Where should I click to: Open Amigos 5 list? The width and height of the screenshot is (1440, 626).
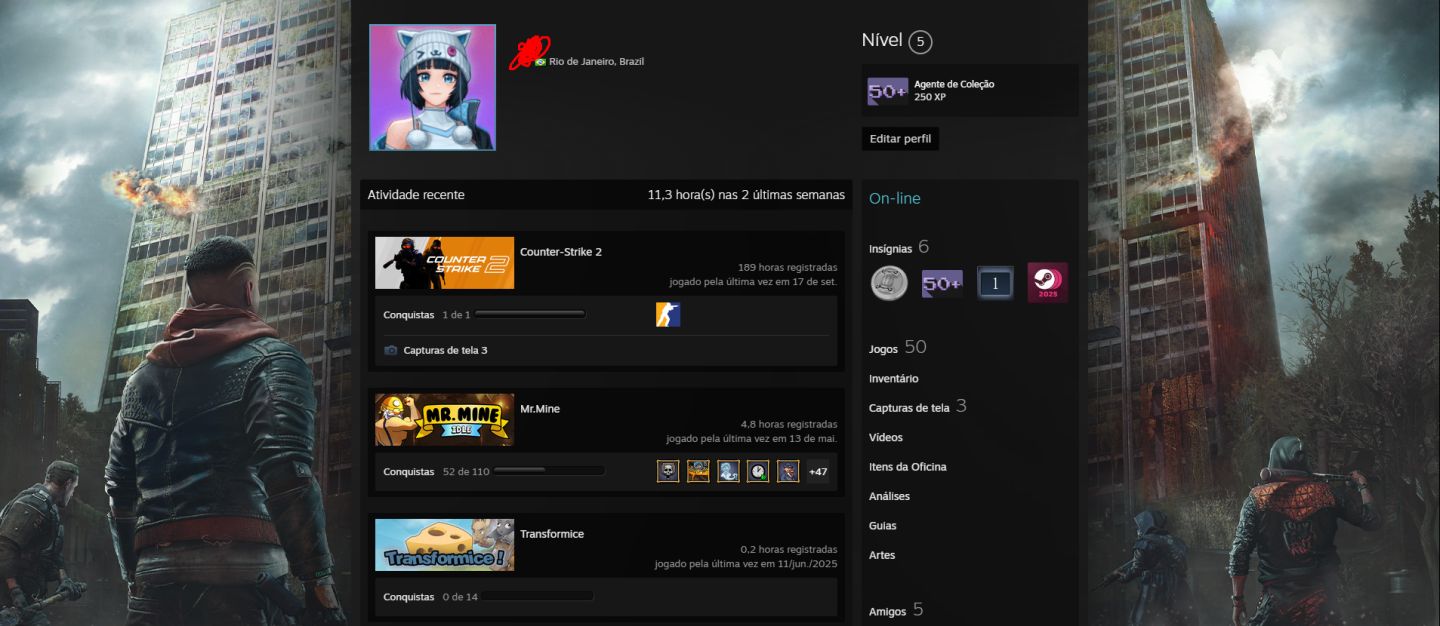pyautogui.click(x=896, y=610)
